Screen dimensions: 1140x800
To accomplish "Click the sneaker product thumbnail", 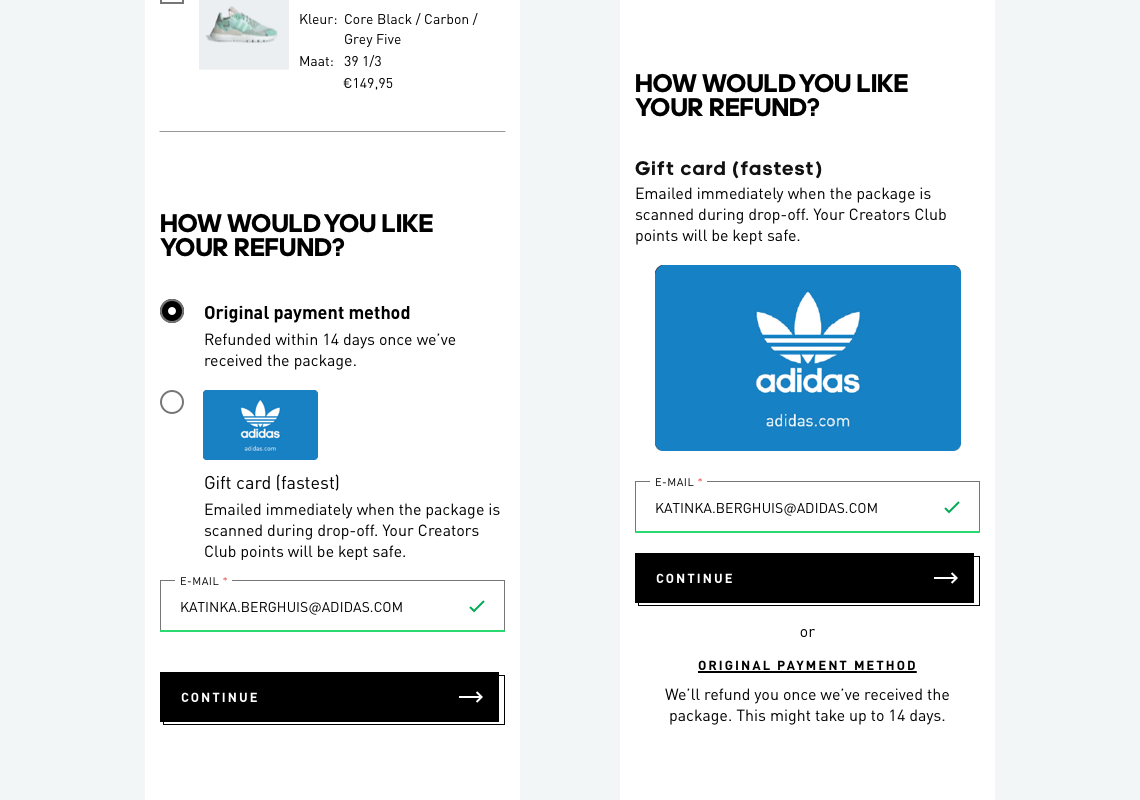I will 244,34.
